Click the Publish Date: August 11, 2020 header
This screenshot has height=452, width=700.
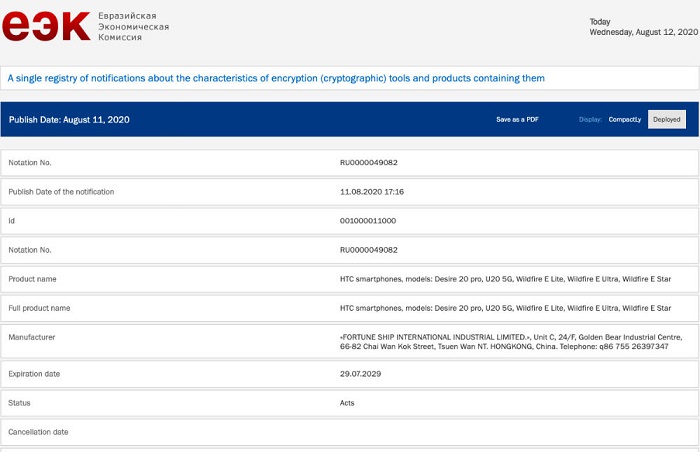69,120
